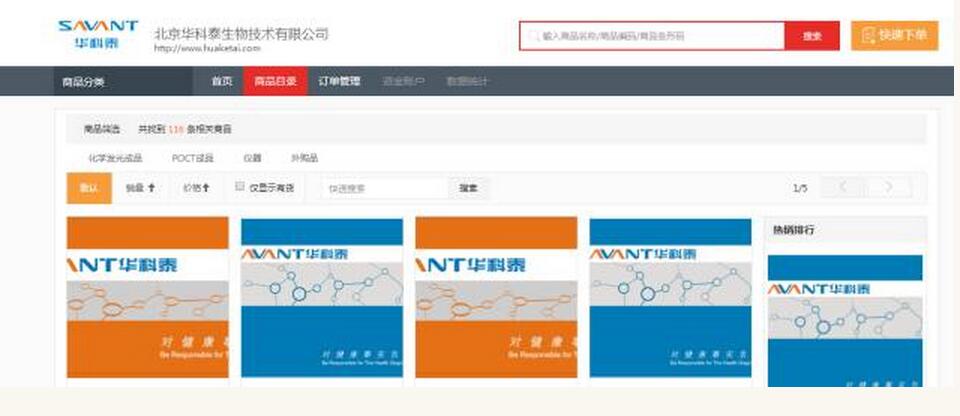This screenshot has height=416, width=960.
Task: Open the product thumbnail under 热销排行
Action: coord(845,321)
